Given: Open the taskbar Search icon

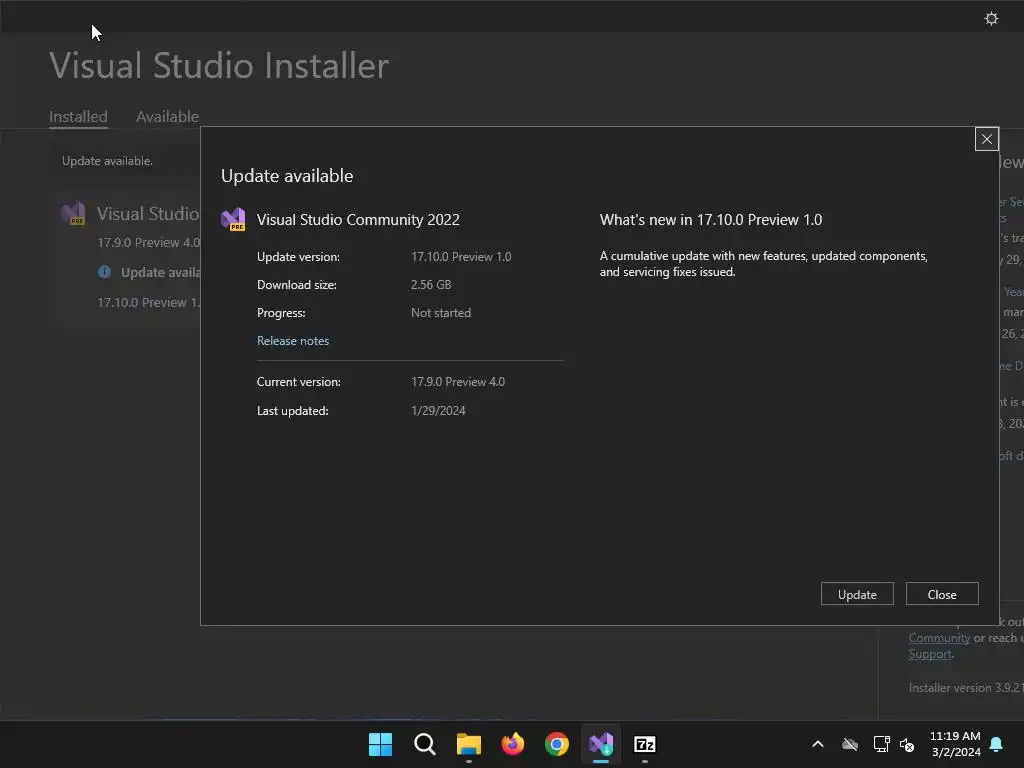Looking at the screenshot, I should [x=424, y=744].
